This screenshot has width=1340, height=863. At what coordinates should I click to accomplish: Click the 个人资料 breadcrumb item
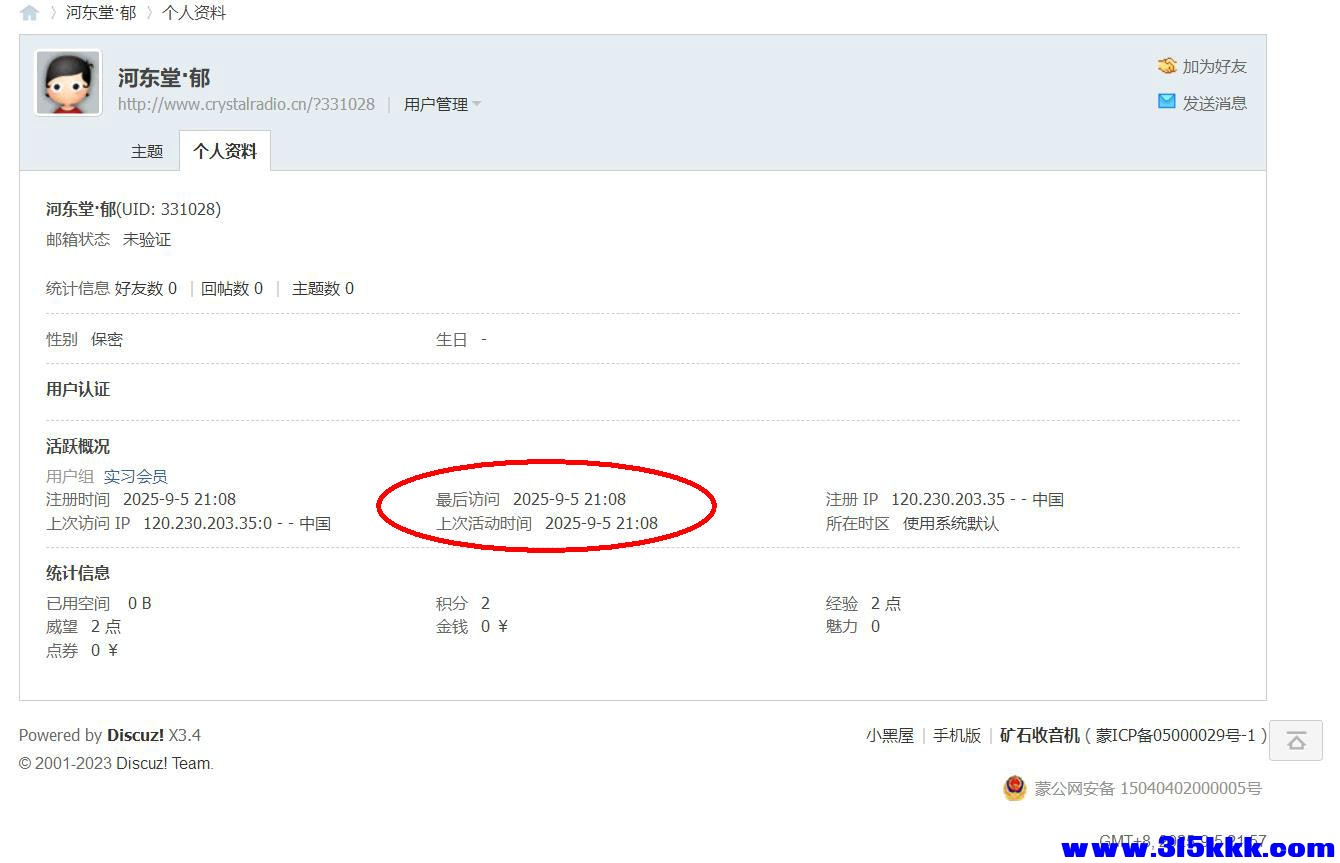click(x=194, y=13)
